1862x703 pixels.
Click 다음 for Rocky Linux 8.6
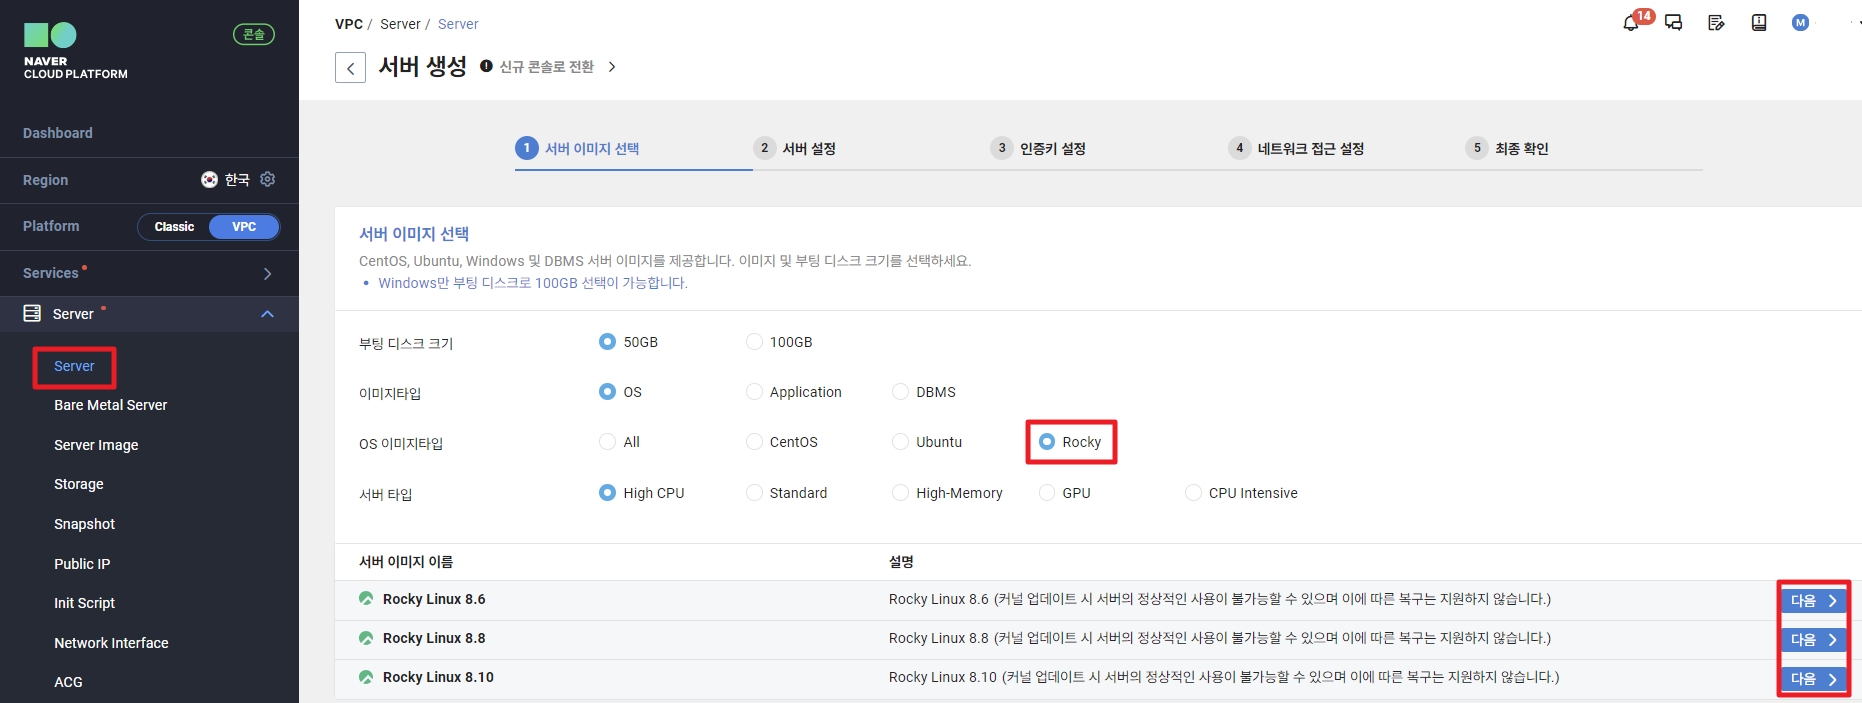1813,600
